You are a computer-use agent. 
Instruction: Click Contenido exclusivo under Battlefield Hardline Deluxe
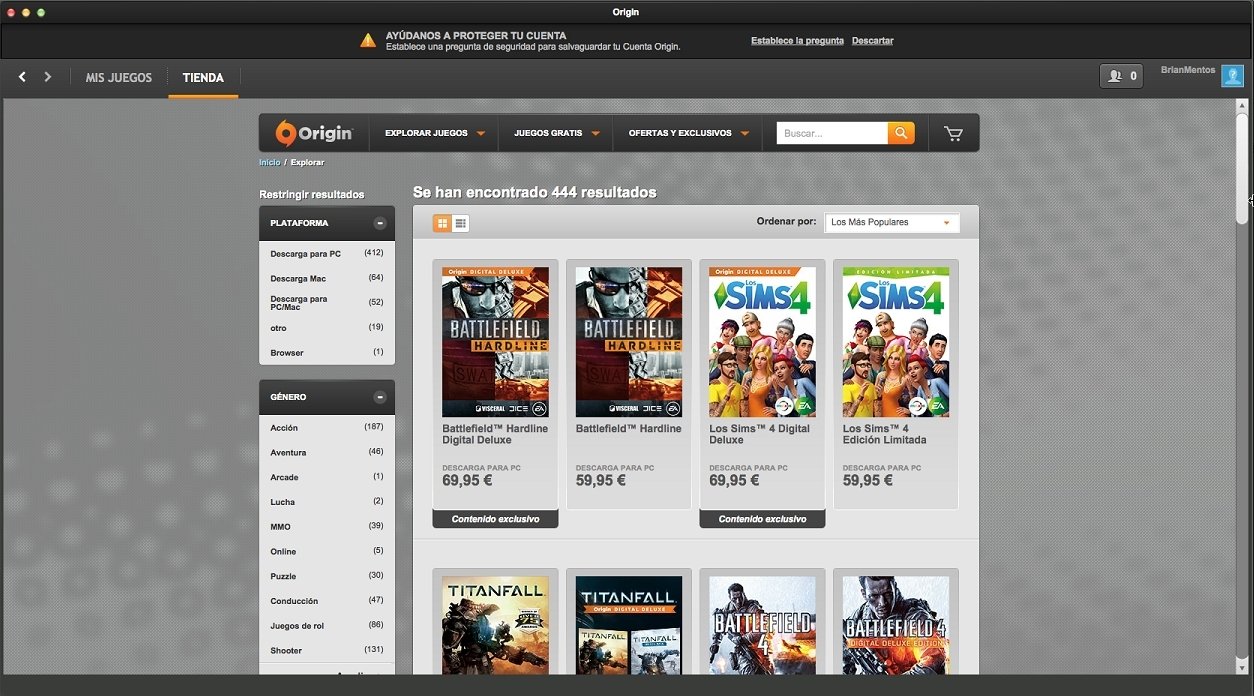point(495,519)
